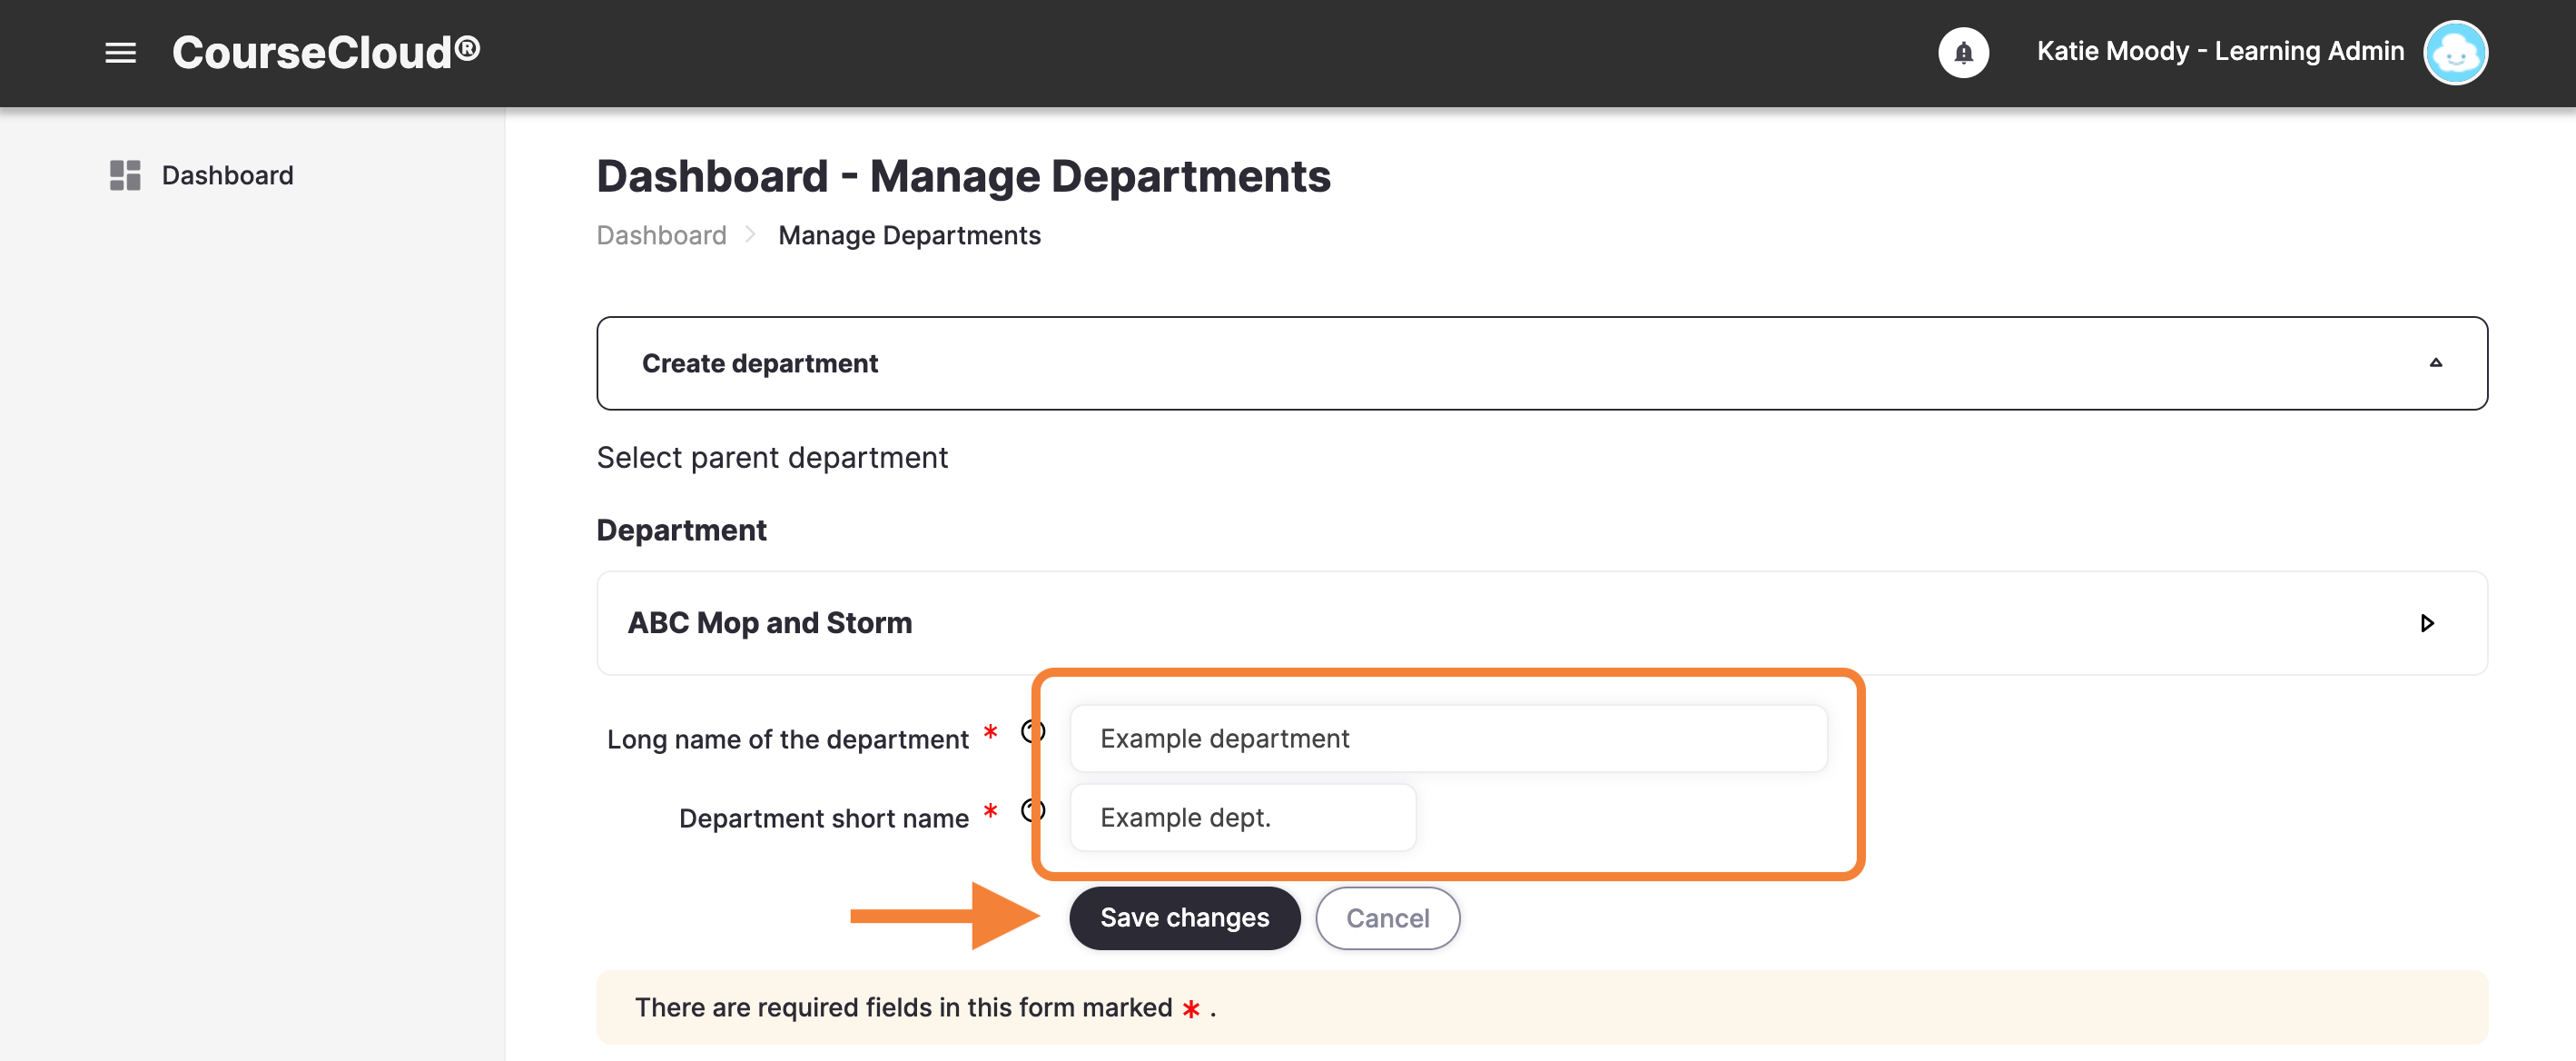The image size is (2576, 1061).
Task: Select ABC Mop and Storm as parent
Action: pos(769,623)
